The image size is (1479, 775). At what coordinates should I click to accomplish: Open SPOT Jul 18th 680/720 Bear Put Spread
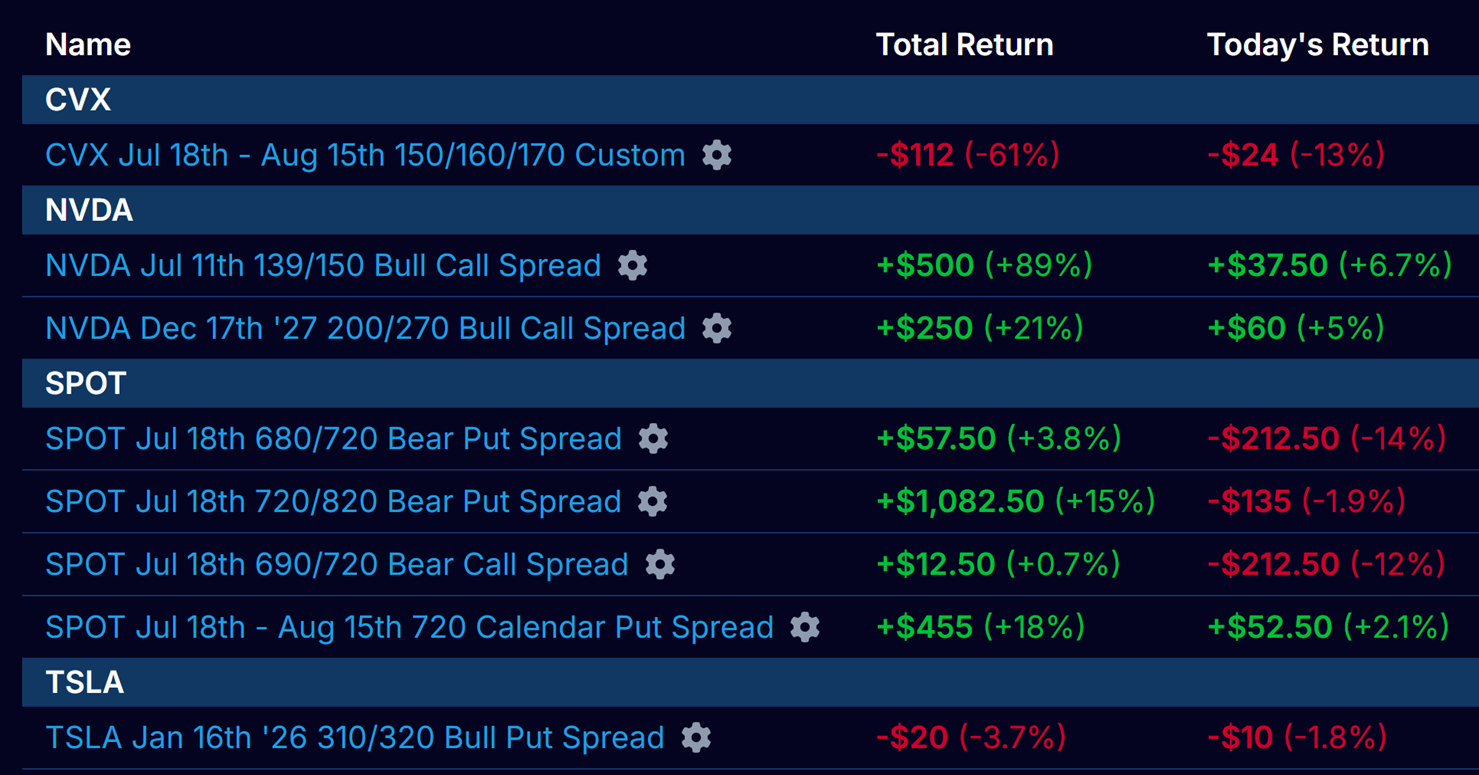coord(333,438)
